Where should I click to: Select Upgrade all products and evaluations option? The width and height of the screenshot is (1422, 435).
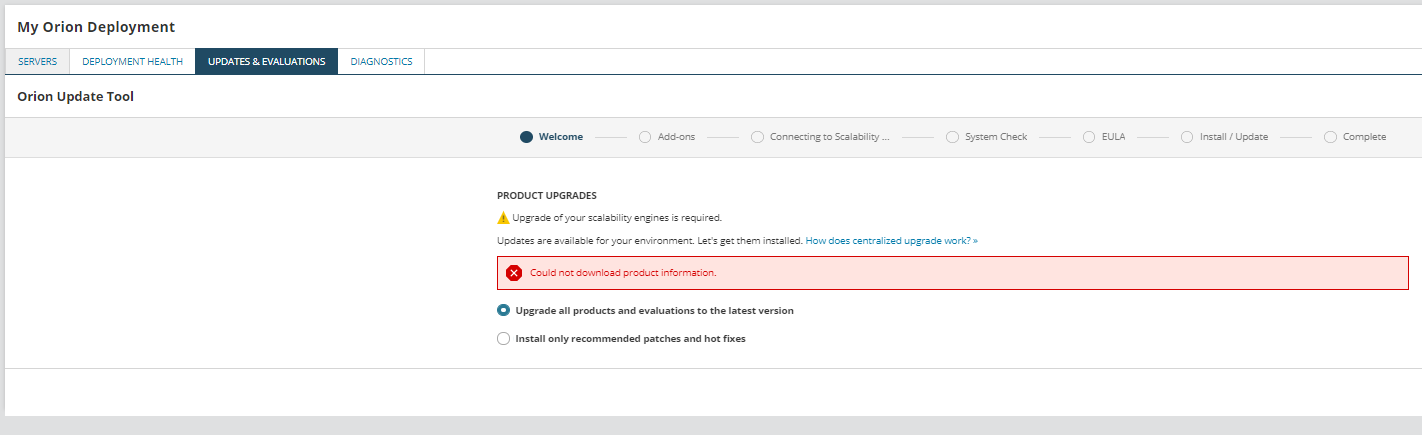pos(504,311)
